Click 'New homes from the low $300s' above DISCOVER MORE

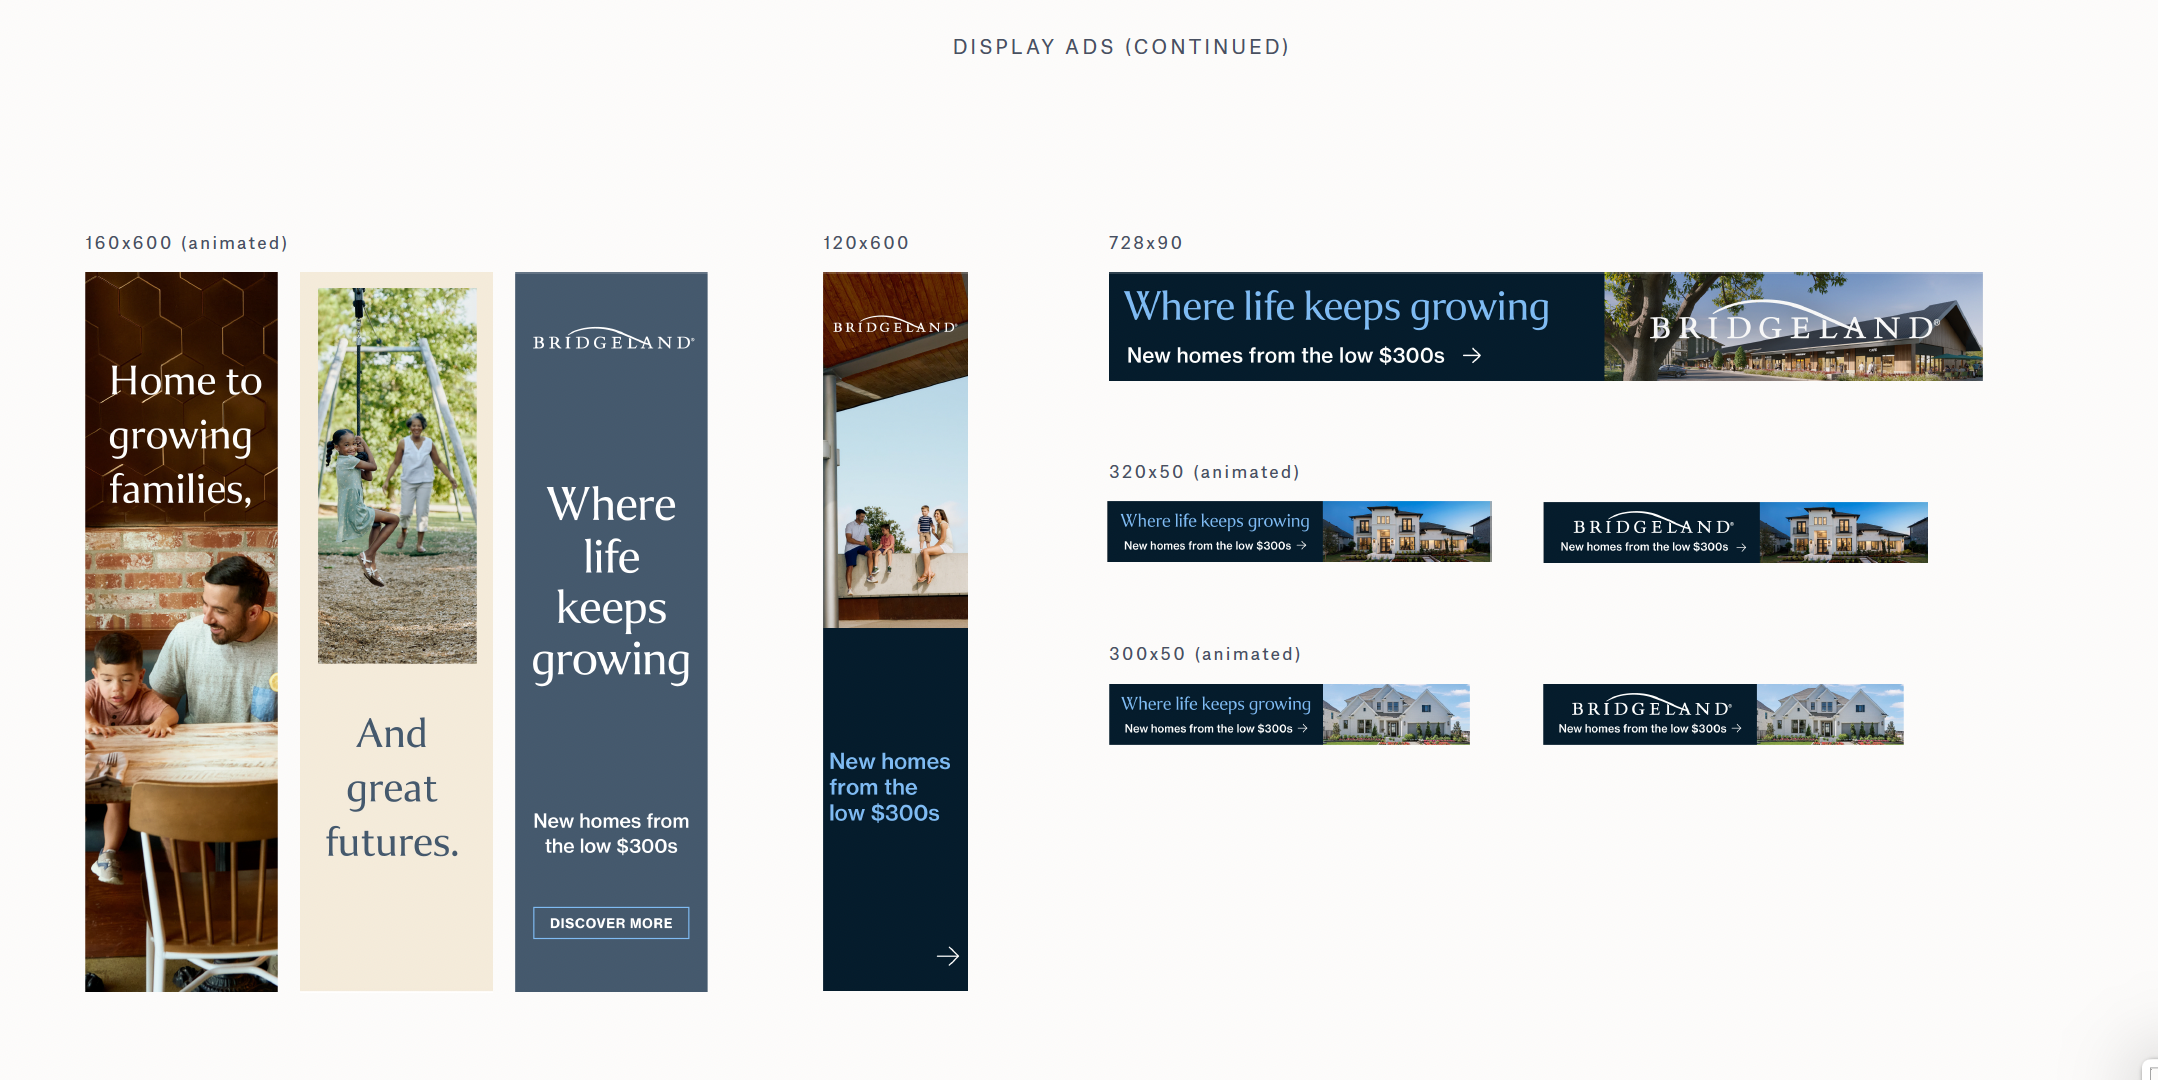click(611, 833)
